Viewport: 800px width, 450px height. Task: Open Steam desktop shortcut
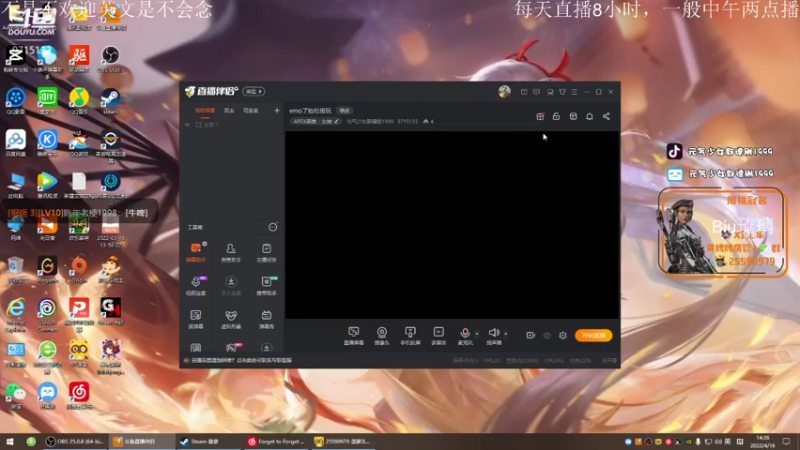coord(110,101)
